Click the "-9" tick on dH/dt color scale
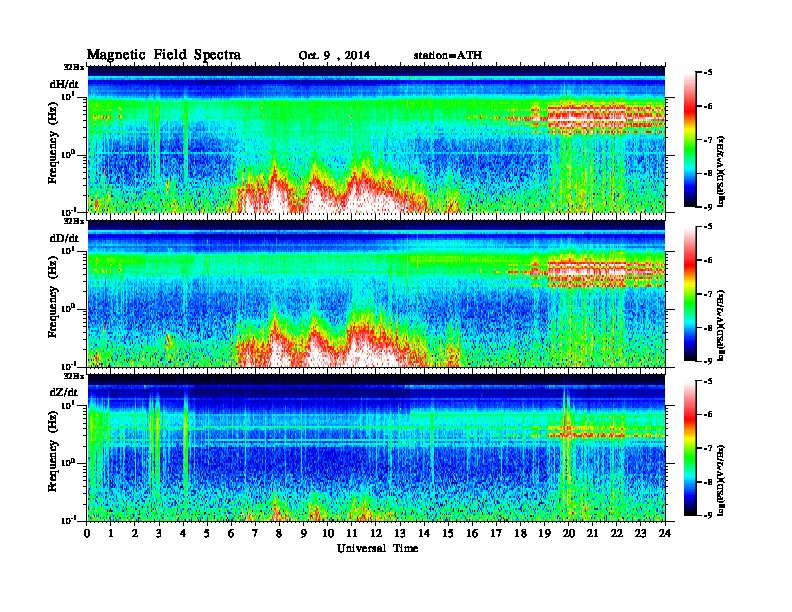Viewport: 792px width, 612px height. tap(708, 207)
